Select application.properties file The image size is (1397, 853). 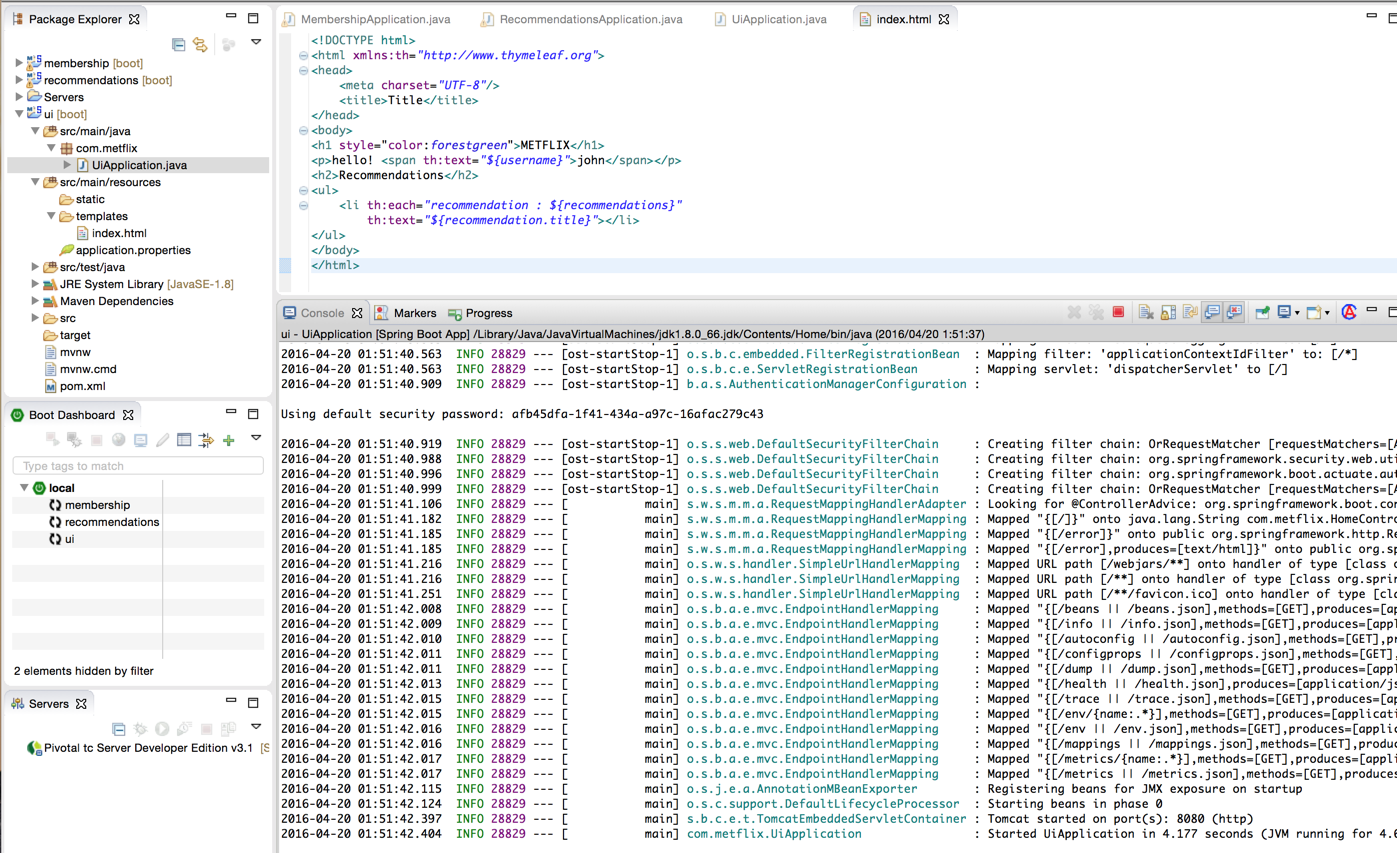click(x=133, y=250)
